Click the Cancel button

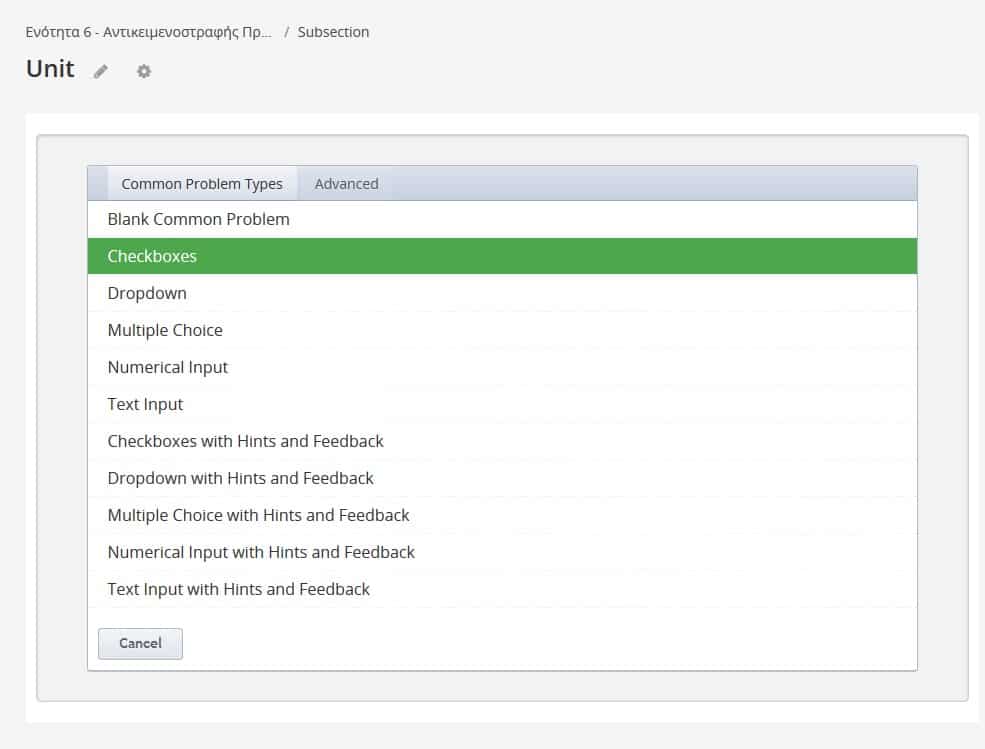point(140,643)
